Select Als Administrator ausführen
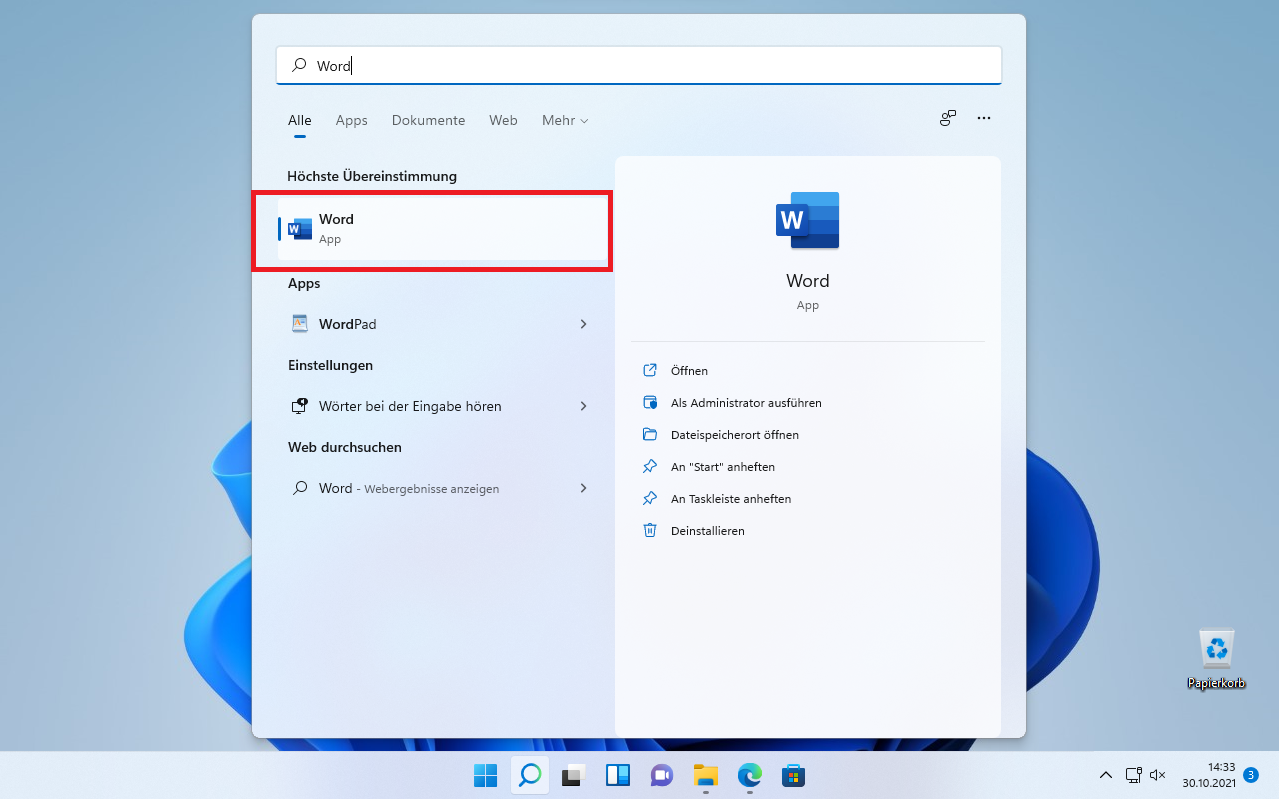1279x799 pixels. pos(745,403)
